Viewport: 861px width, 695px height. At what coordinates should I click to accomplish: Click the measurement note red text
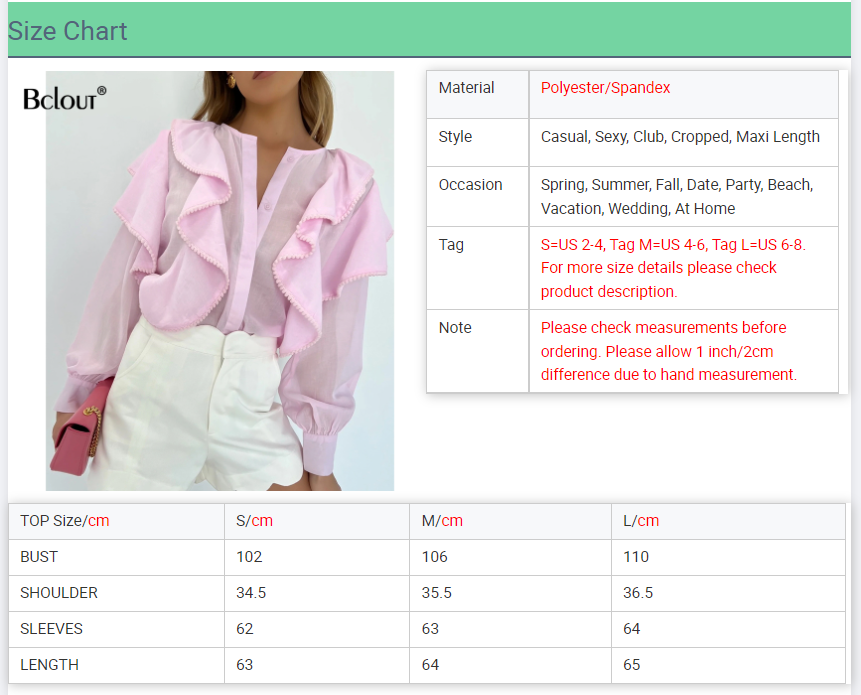[668, 351]
